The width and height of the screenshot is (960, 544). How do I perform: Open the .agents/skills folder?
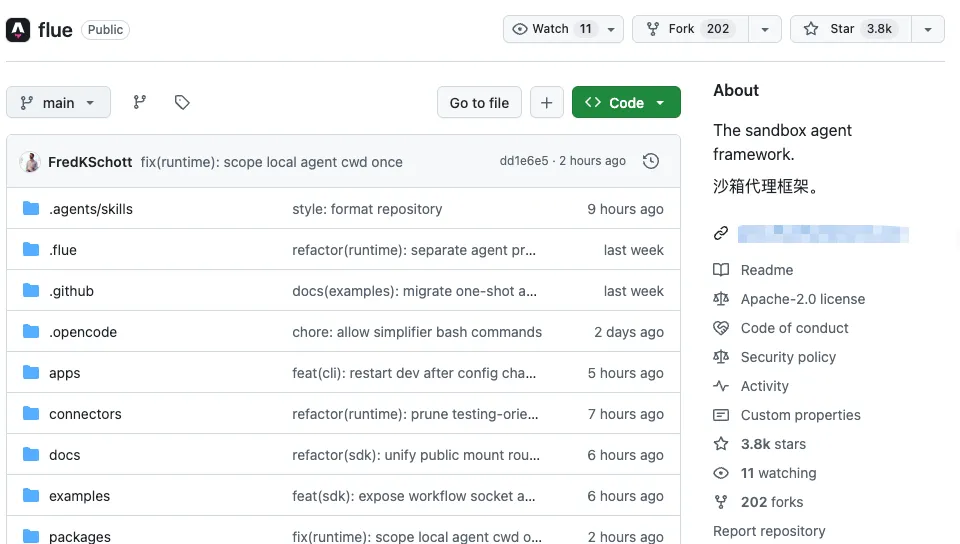[91, 209]
